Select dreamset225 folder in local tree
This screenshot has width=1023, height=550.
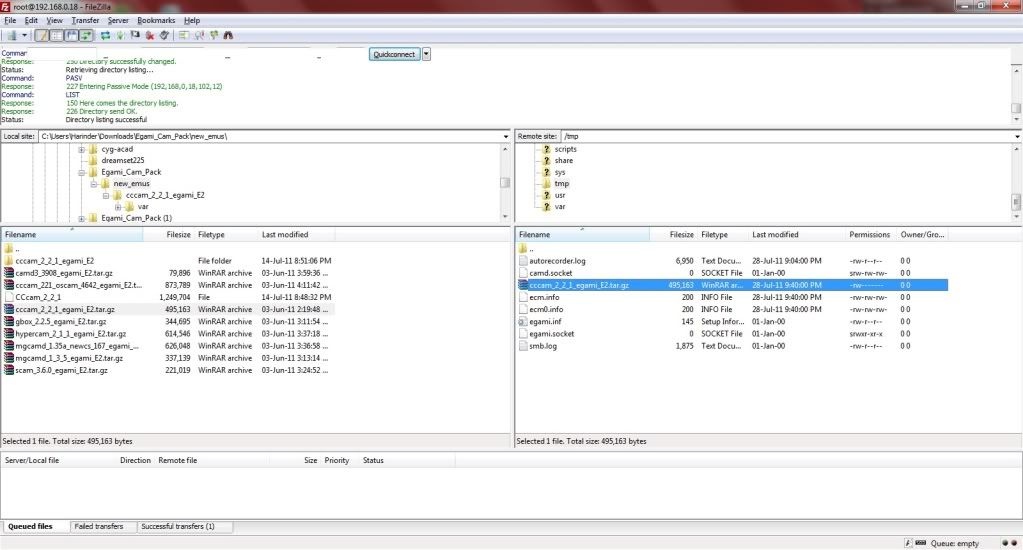point(123,160)
